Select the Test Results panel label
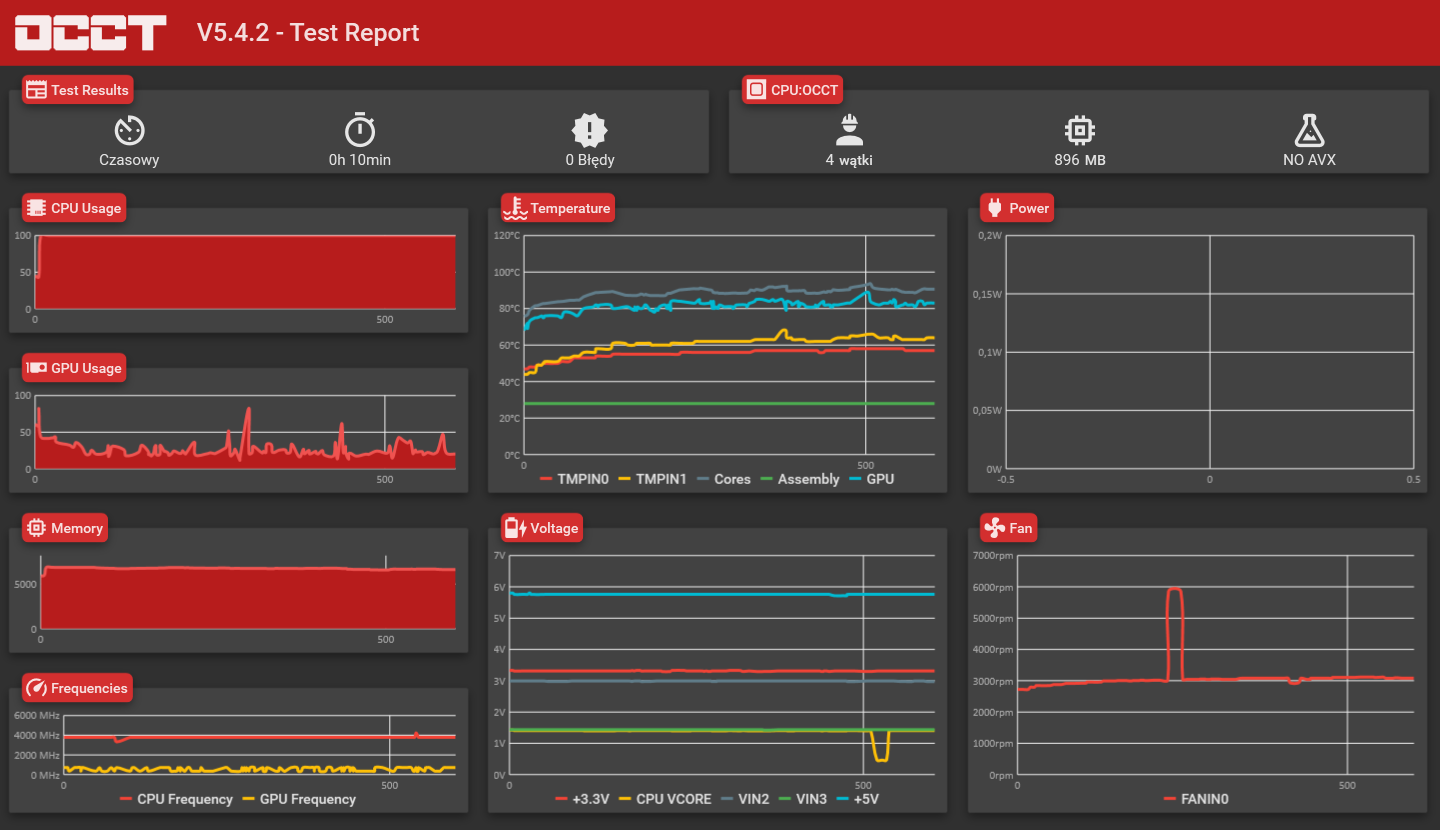The width and height of the screenshot is (1440, 830). [78, 90]
